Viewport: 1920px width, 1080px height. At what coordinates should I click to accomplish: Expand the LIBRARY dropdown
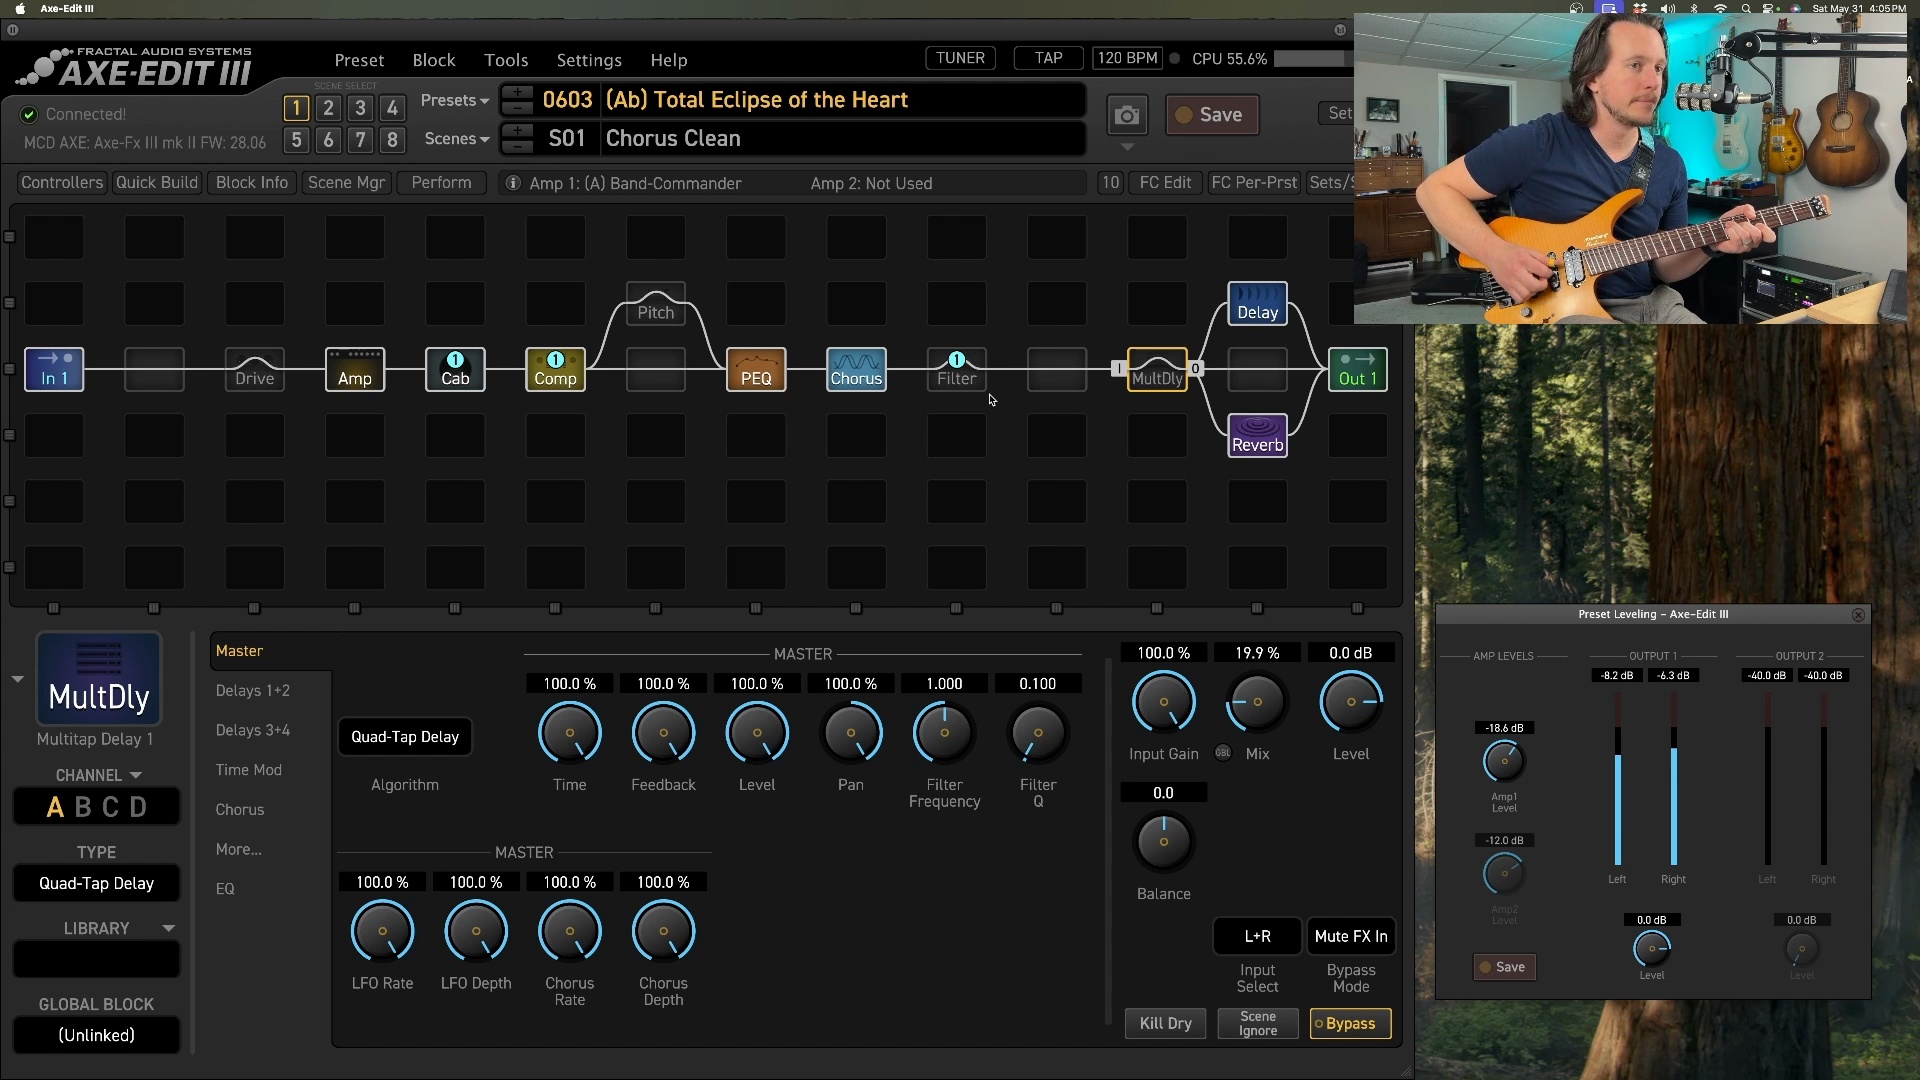(168, 928)
